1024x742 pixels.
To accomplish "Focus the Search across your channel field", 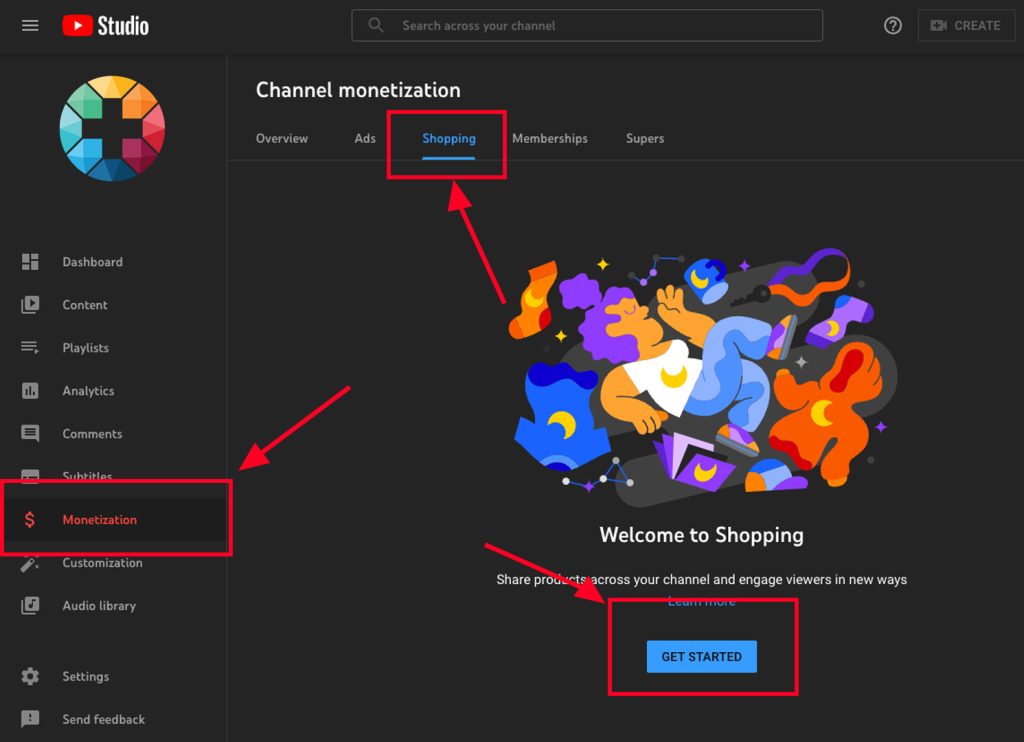I will point(587,25).
